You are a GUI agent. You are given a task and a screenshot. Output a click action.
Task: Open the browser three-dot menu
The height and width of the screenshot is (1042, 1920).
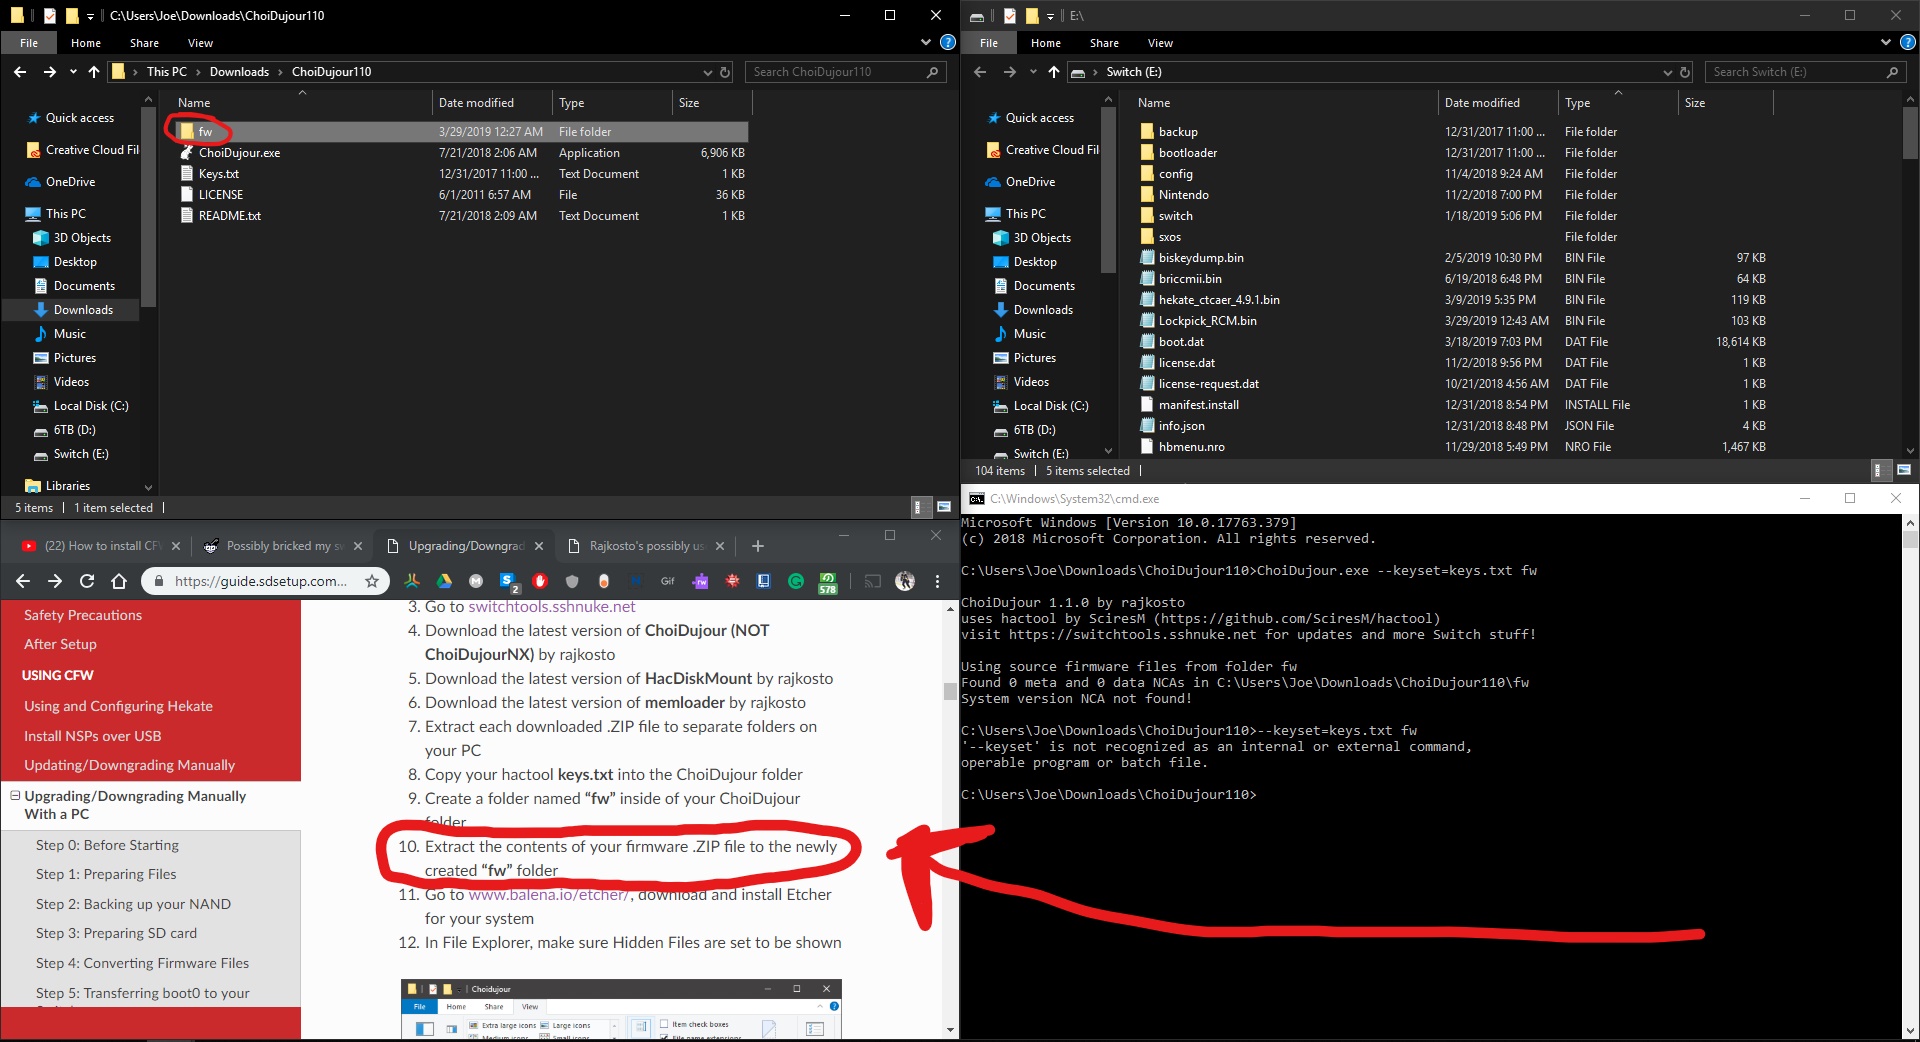point(937,581)
